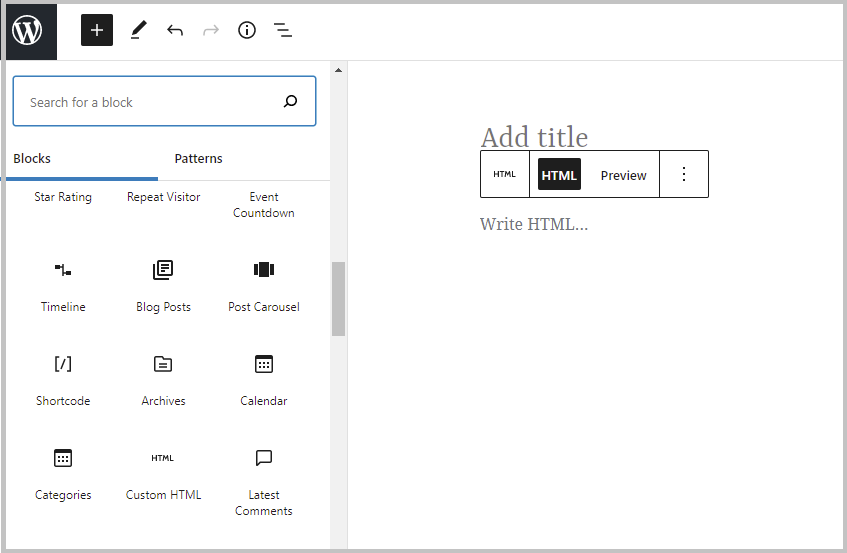Click the HTML block type icon in toolbar
The image size is (847, 553).
(505, 174)
